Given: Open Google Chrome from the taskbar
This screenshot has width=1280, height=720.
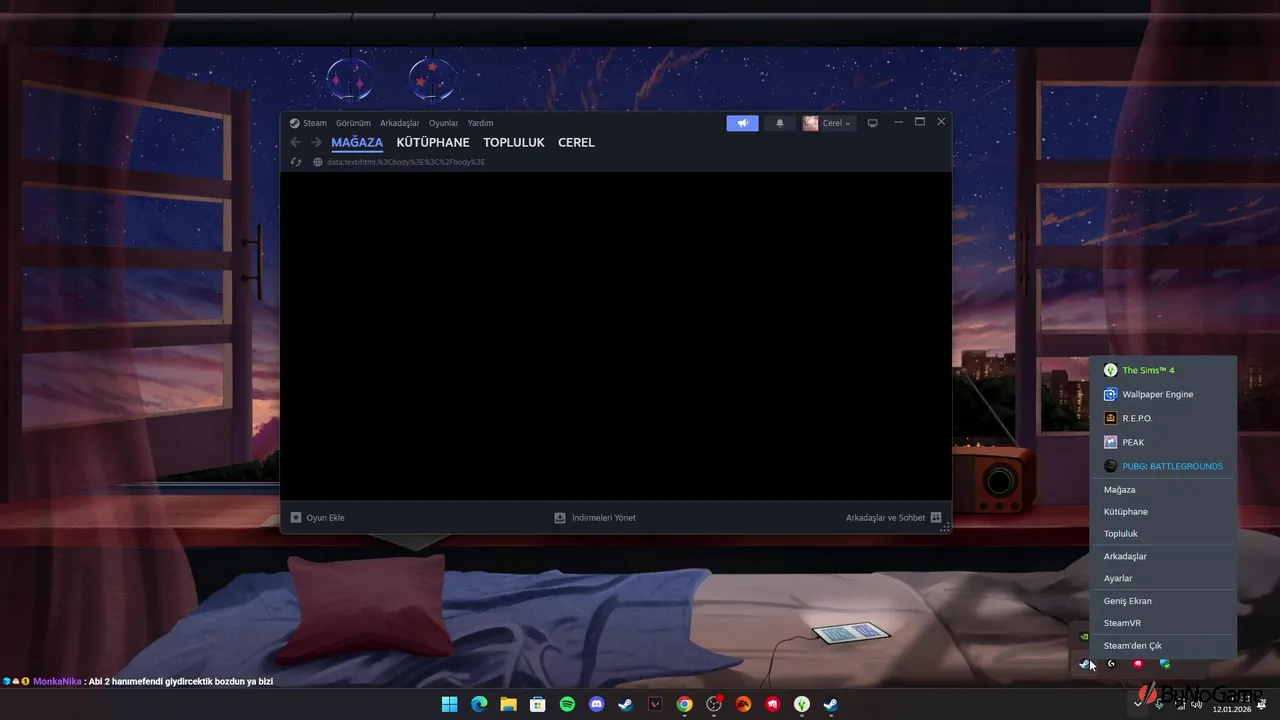Looking at the screenshot, I should [684, 704].
